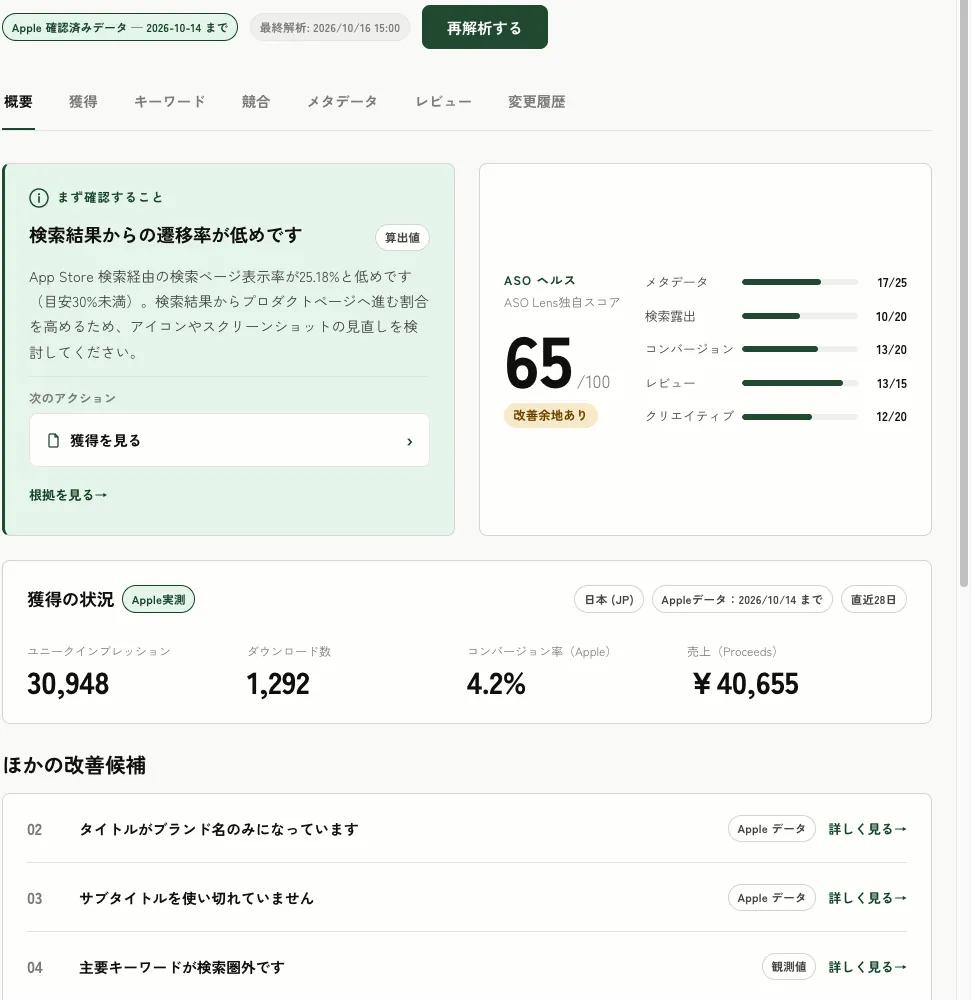
Task: Click the proceeds value ¥40,655
Action: 745,684
